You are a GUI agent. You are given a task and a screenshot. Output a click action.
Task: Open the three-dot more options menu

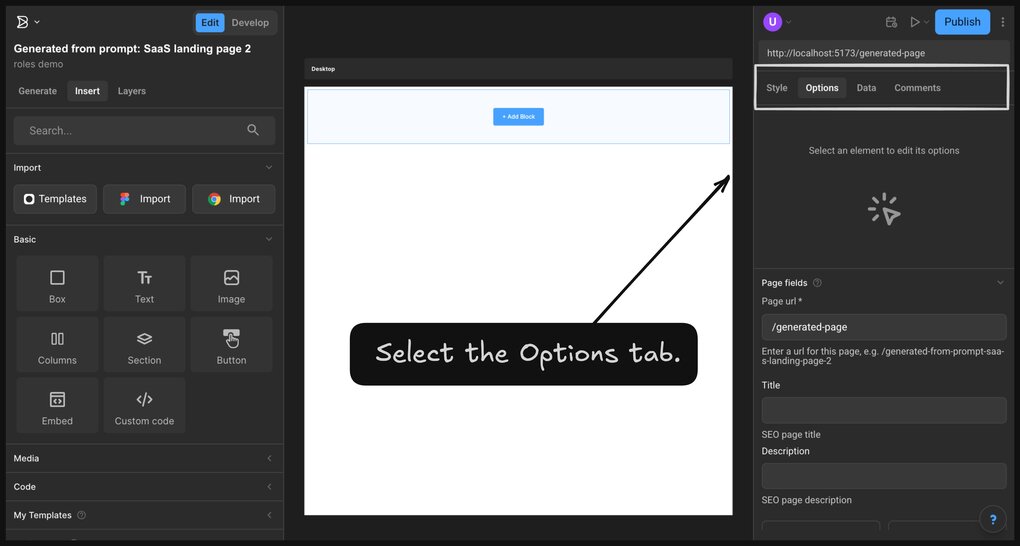(1002, 22)
